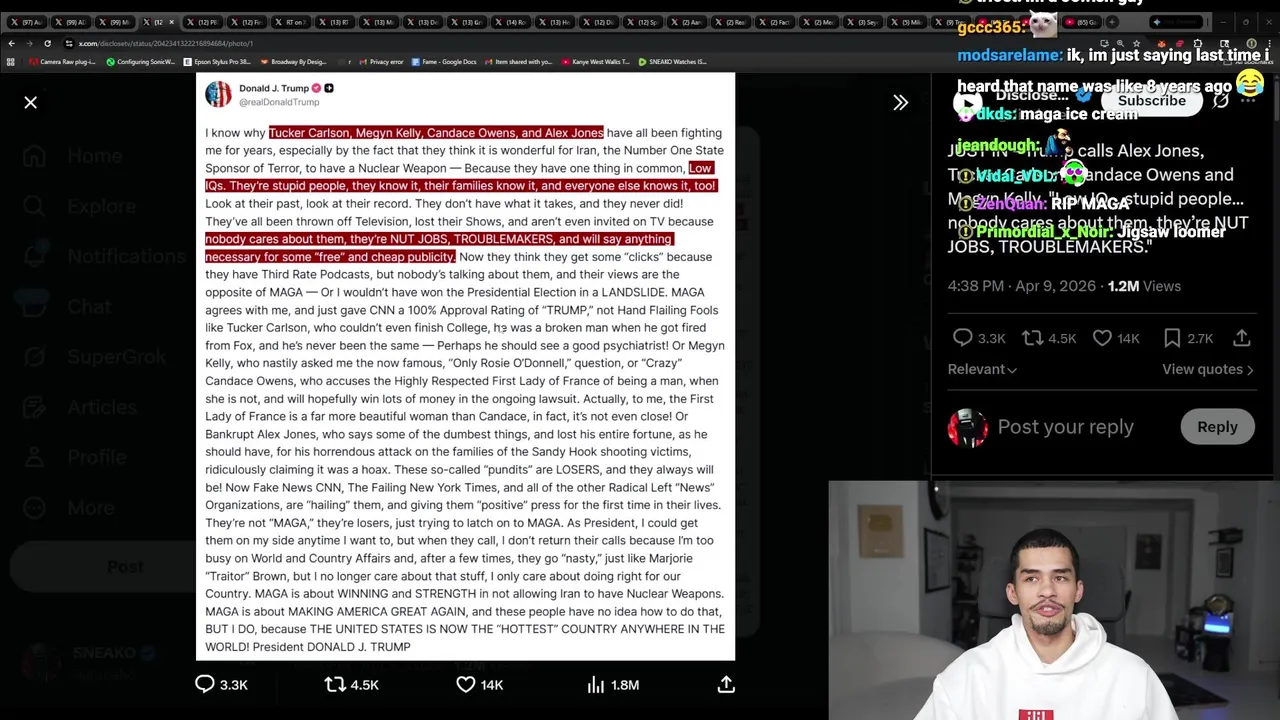Open the 'Kanye West Walks T...' bookmark
The width and height of the screenshot is (1280, 720).
(596, 62)
